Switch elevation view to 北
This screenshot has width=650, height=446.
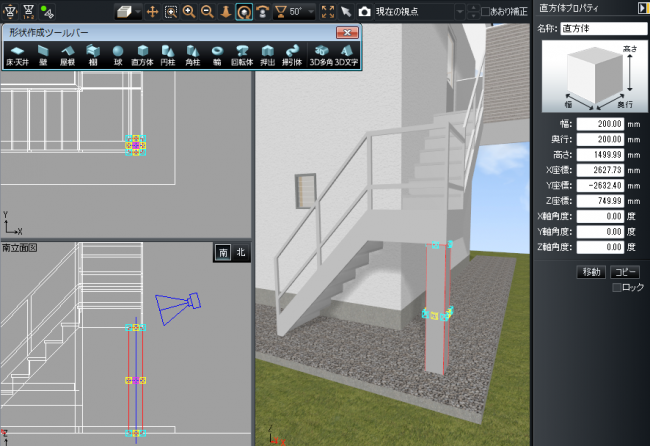tap(240, 253)
